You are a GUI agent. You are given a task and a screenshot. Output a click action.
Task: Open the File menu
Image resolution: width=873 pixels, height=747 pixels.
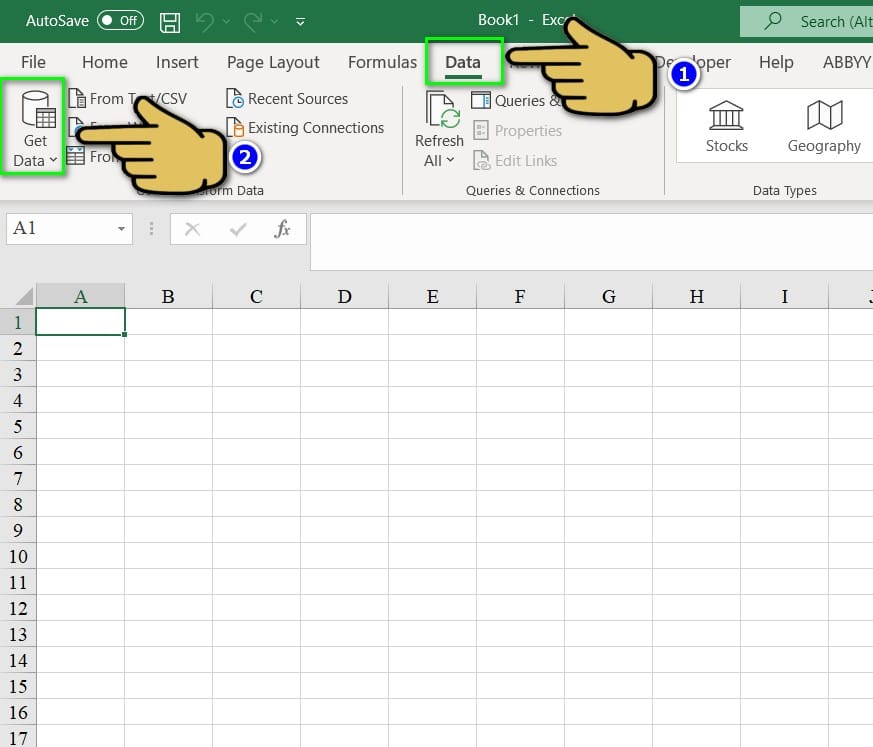[x=33, y=62]
